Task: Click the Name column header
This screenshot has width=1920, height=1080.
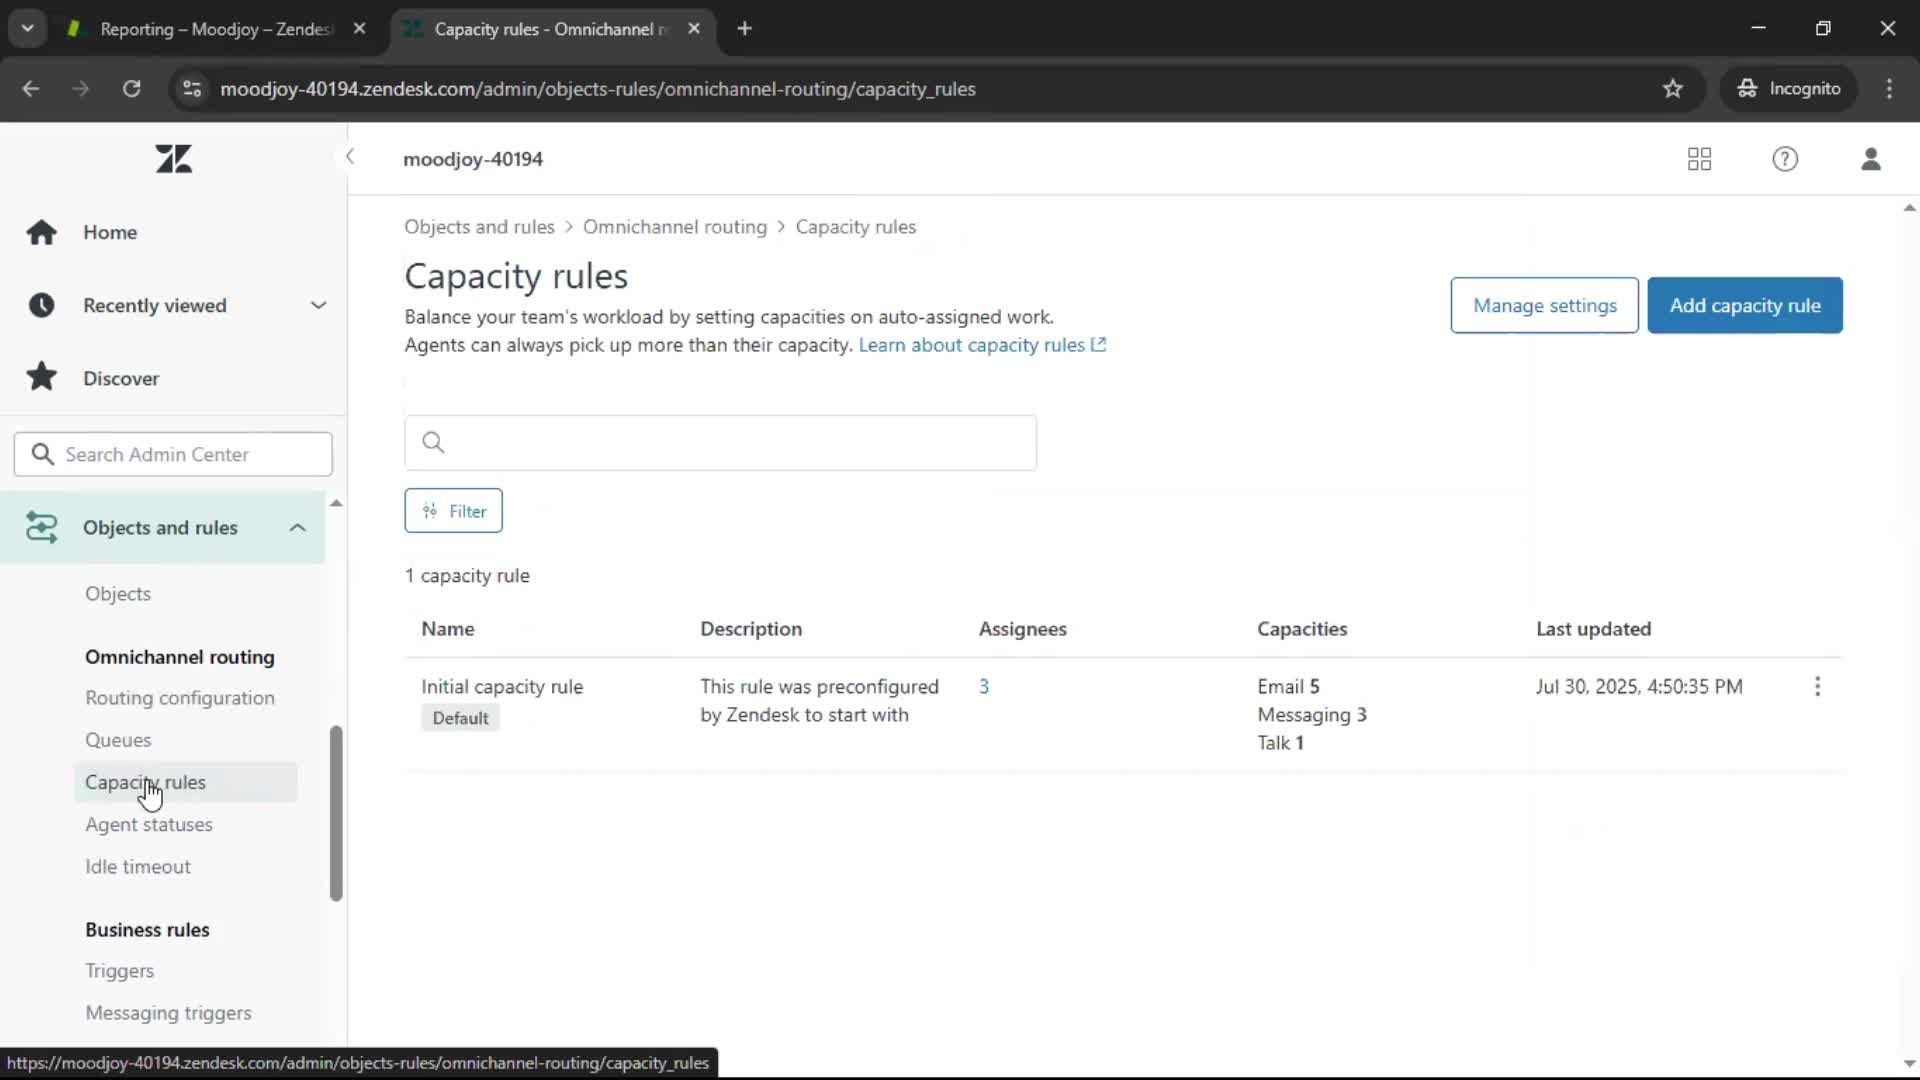Action: click(x=448, y=629)
